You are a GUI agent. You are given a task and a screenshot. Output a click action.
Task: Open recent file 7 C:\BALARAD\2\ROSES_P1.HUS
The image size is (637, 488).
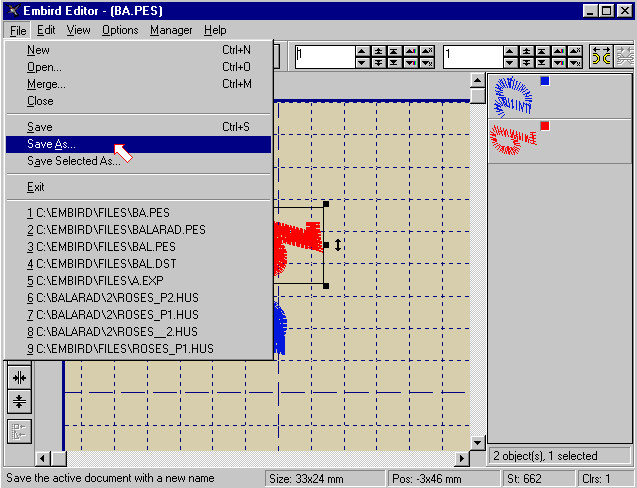pyautogui.click(x=139, y=315)
